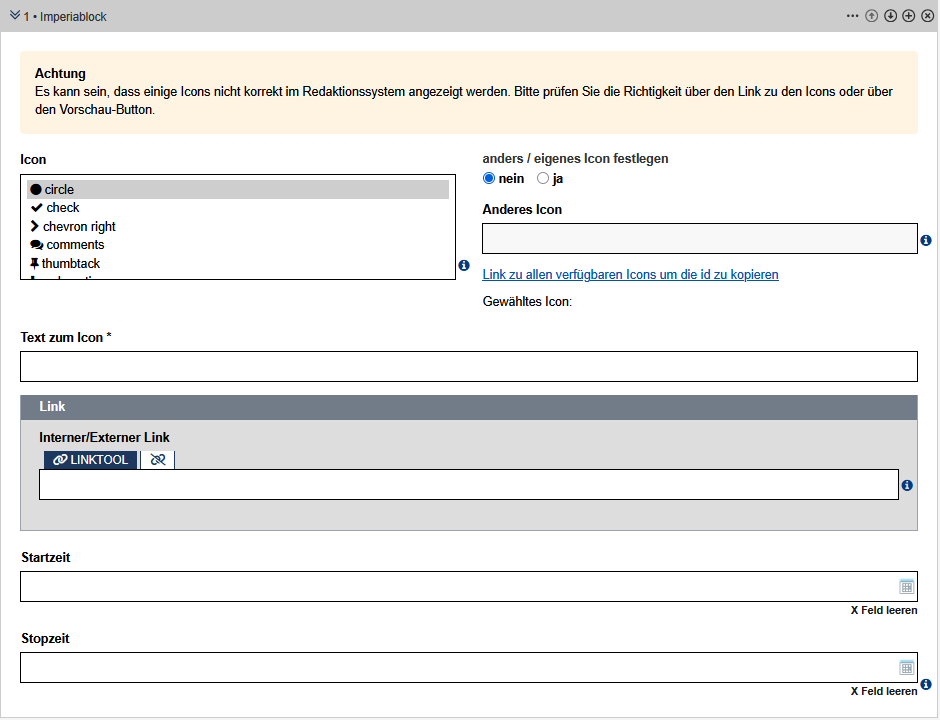Image resolution: width=940 pixels, height=720 pixels.
Task: Clear Startzeit with 'X Feld leeren'
Action: pyautogui.click(x=883, y=610)
